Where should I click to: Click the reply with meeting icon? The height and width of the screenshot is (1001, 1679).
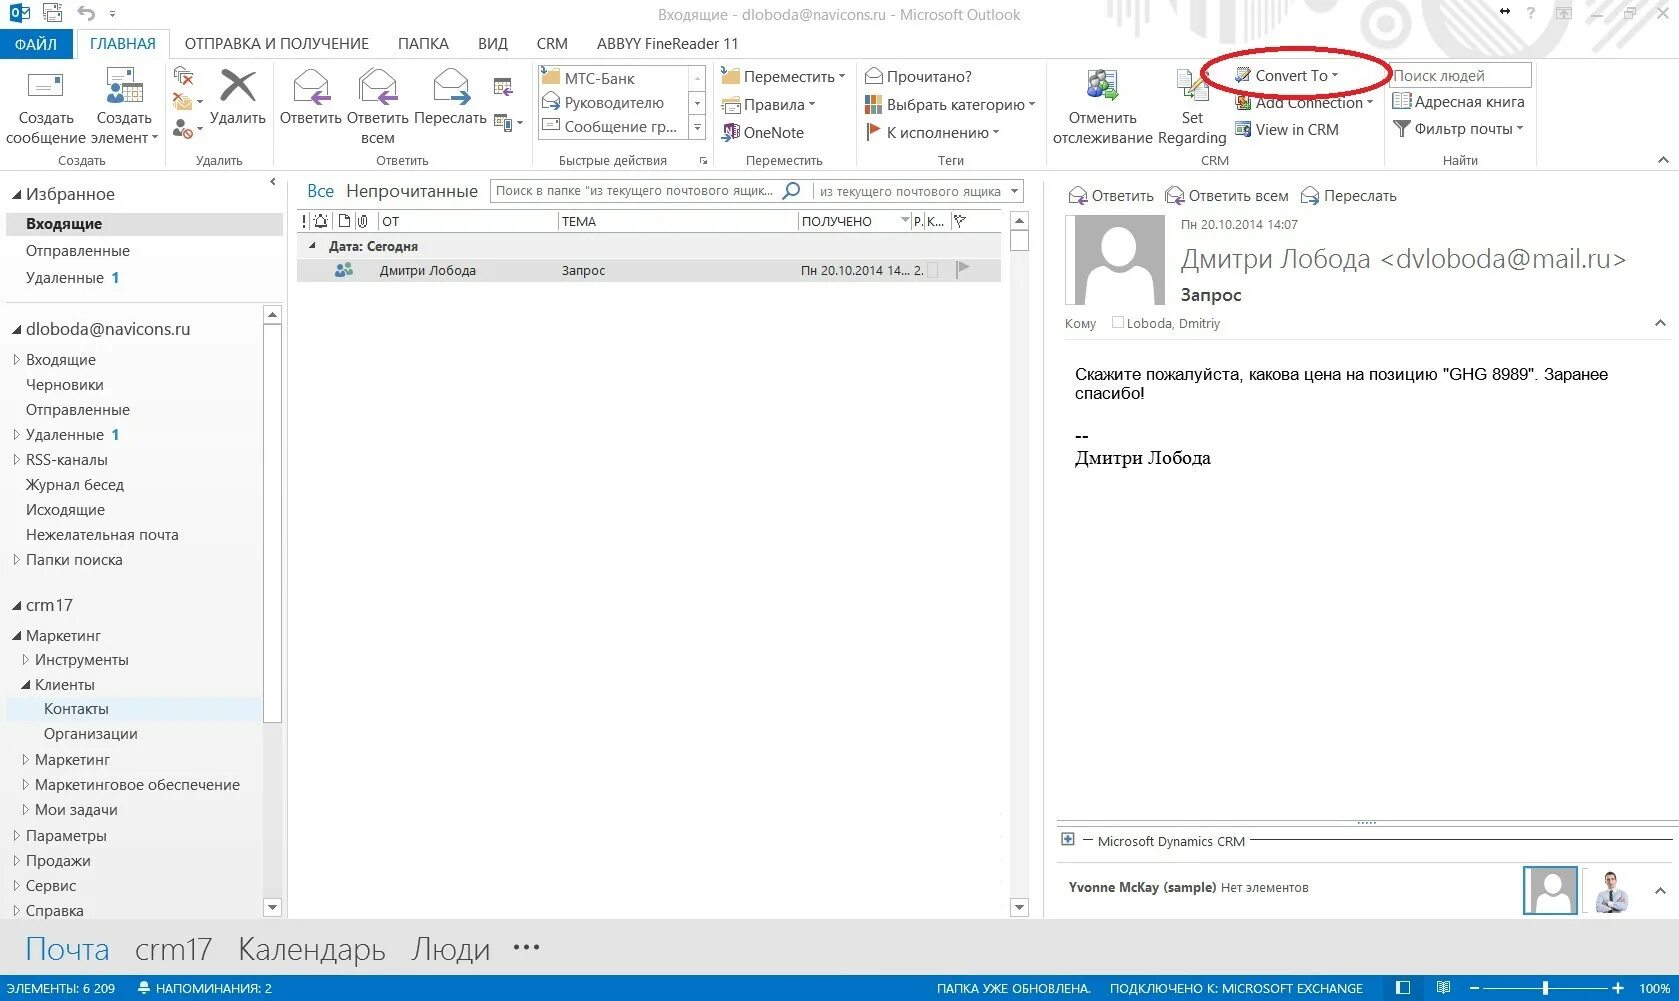[x=503, y=88]
